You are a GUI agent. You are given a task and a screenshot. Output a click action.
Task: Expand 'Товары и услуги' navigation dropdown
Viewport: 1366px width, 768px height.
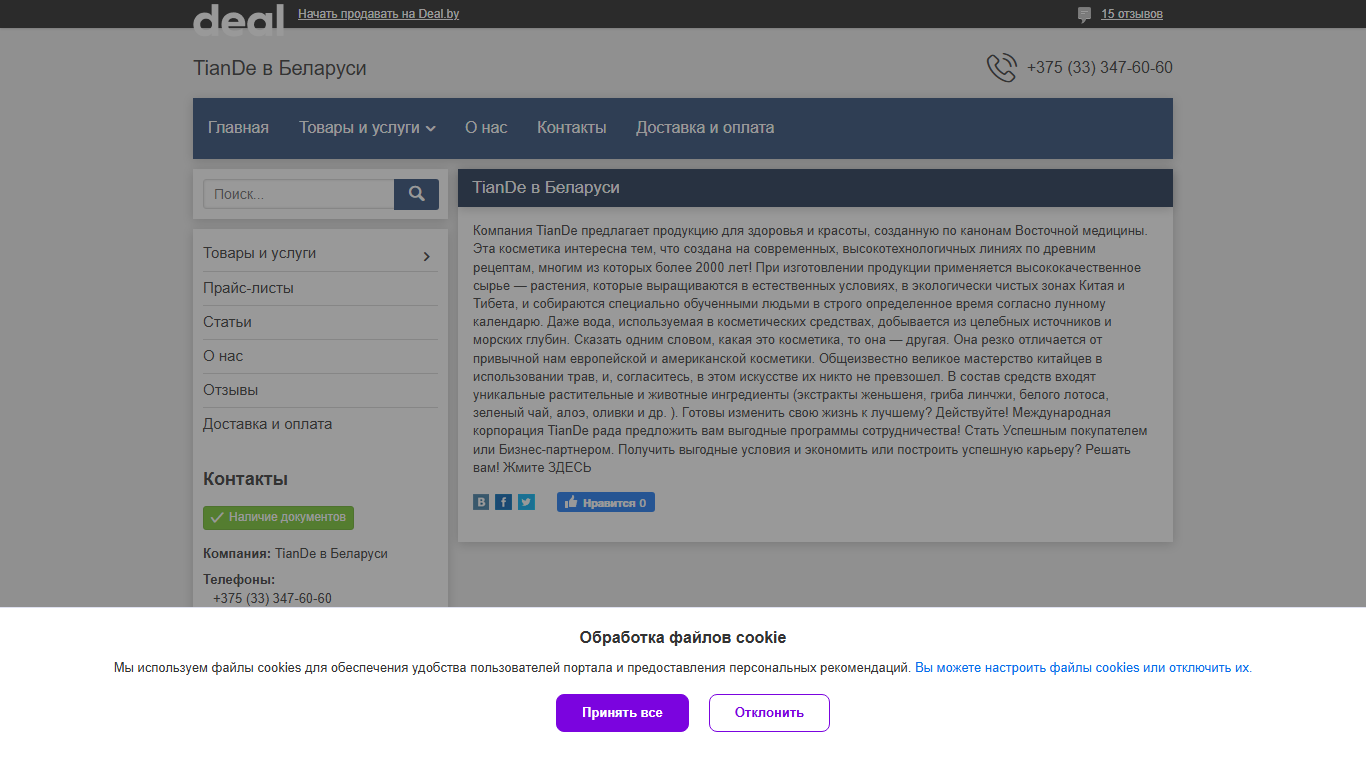tap(367, 128)
